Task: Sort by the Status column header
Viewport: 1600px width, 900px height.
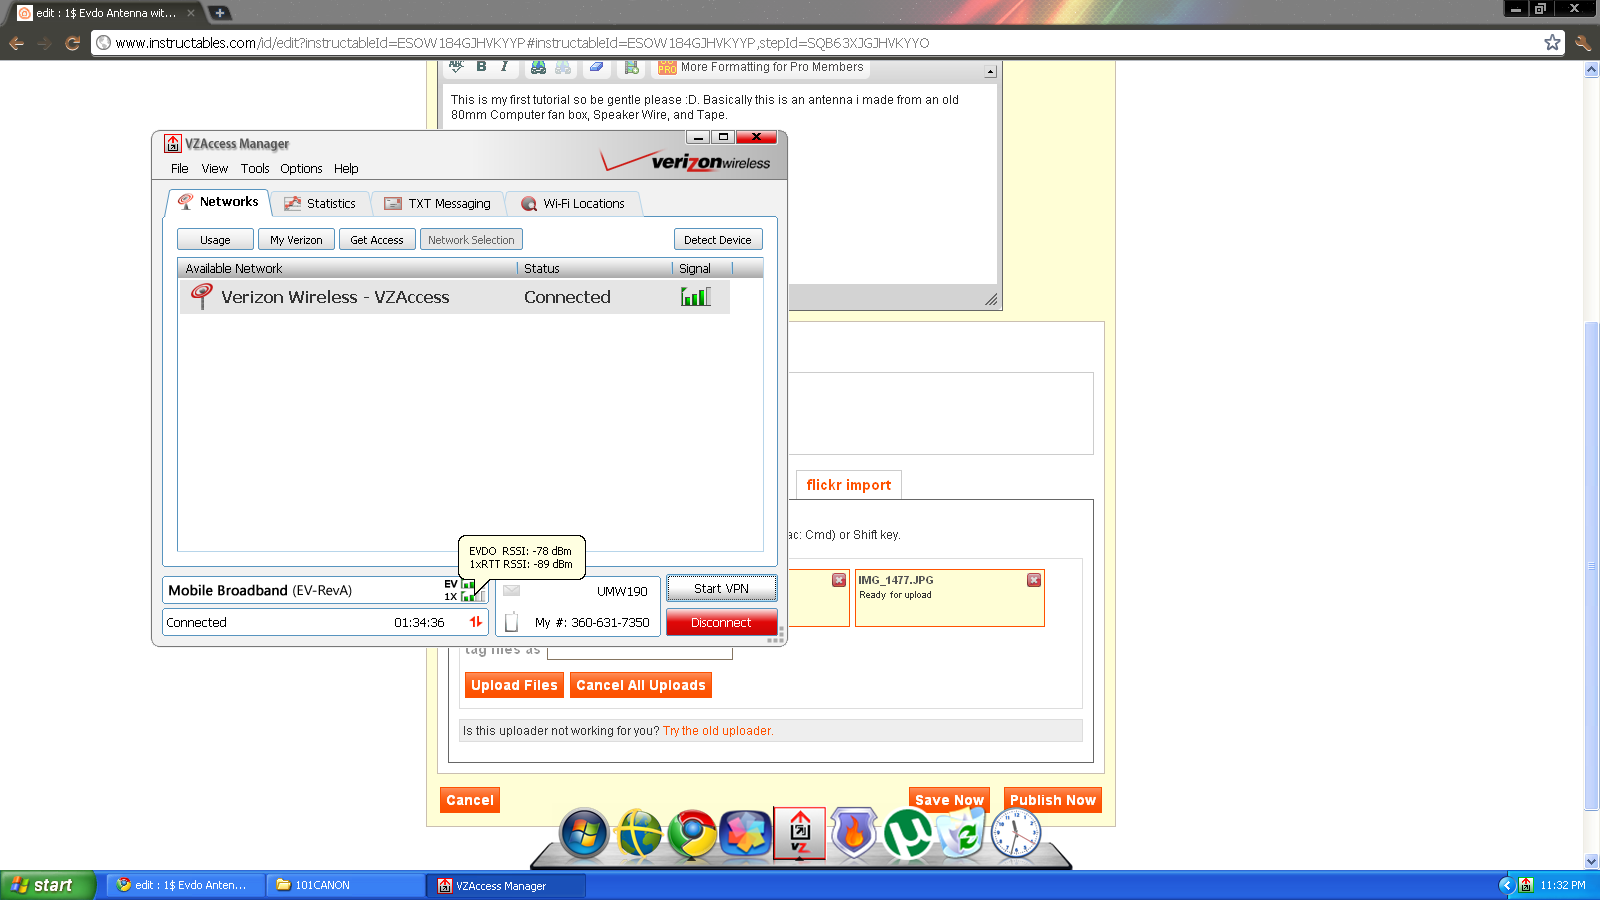Action: [x=595, y=268]
